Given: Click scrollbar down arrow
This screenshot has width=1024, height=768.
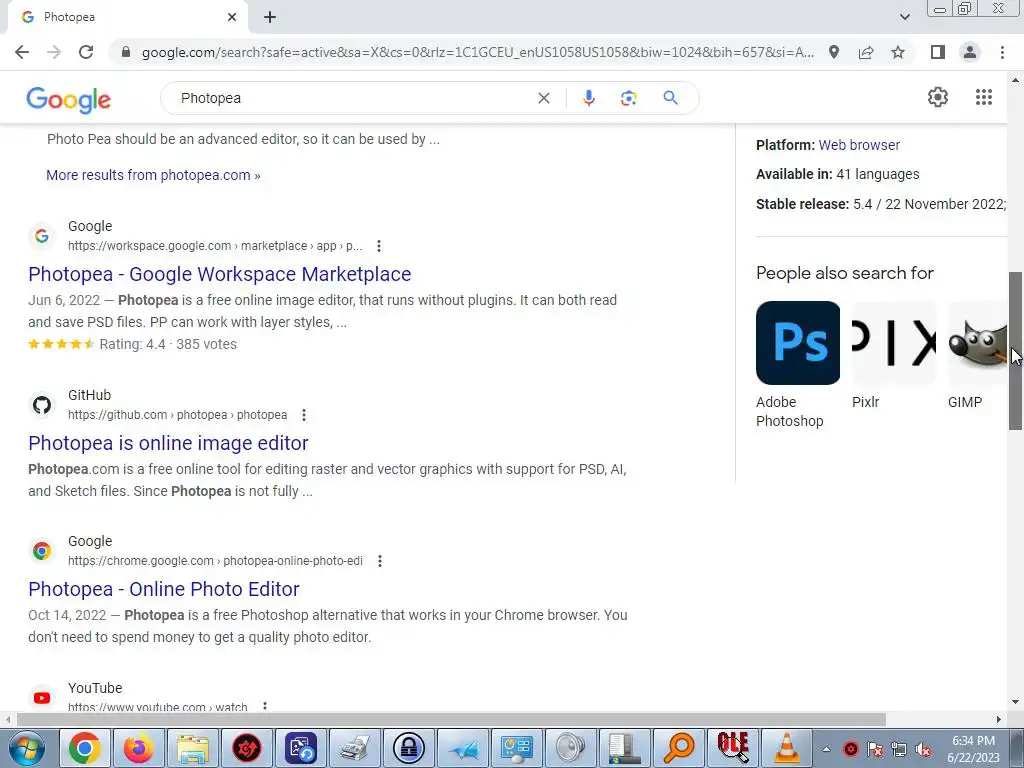Looking at the screenshot, I should tap(1015, 703).
